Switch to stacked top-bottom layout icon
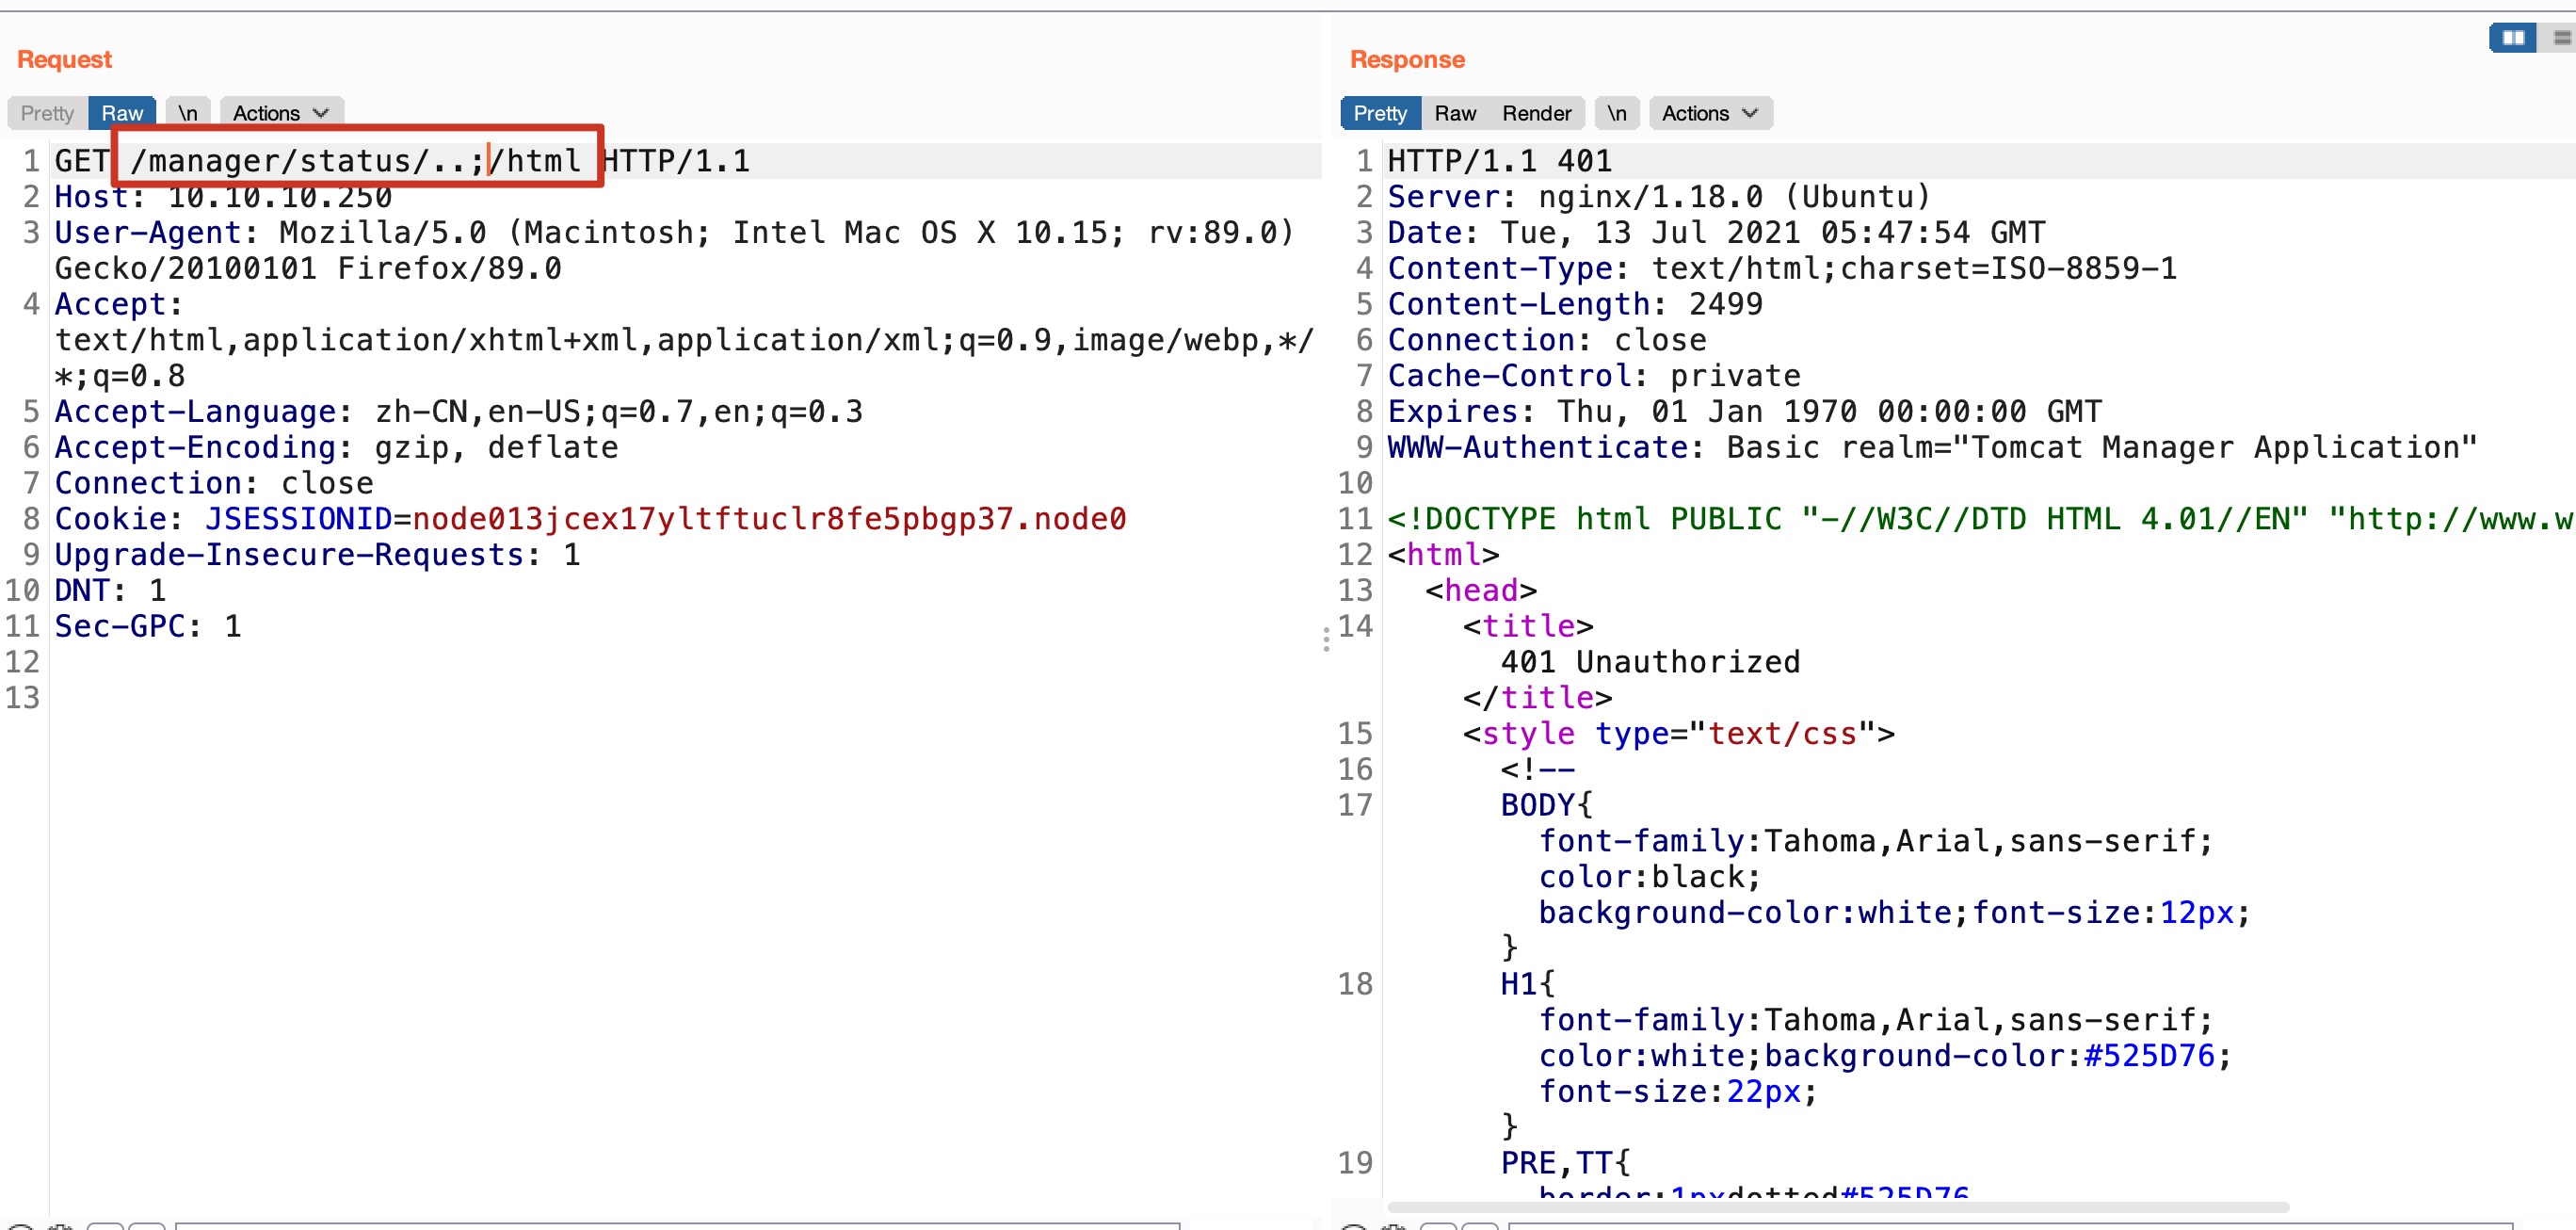 (2561, 38)
